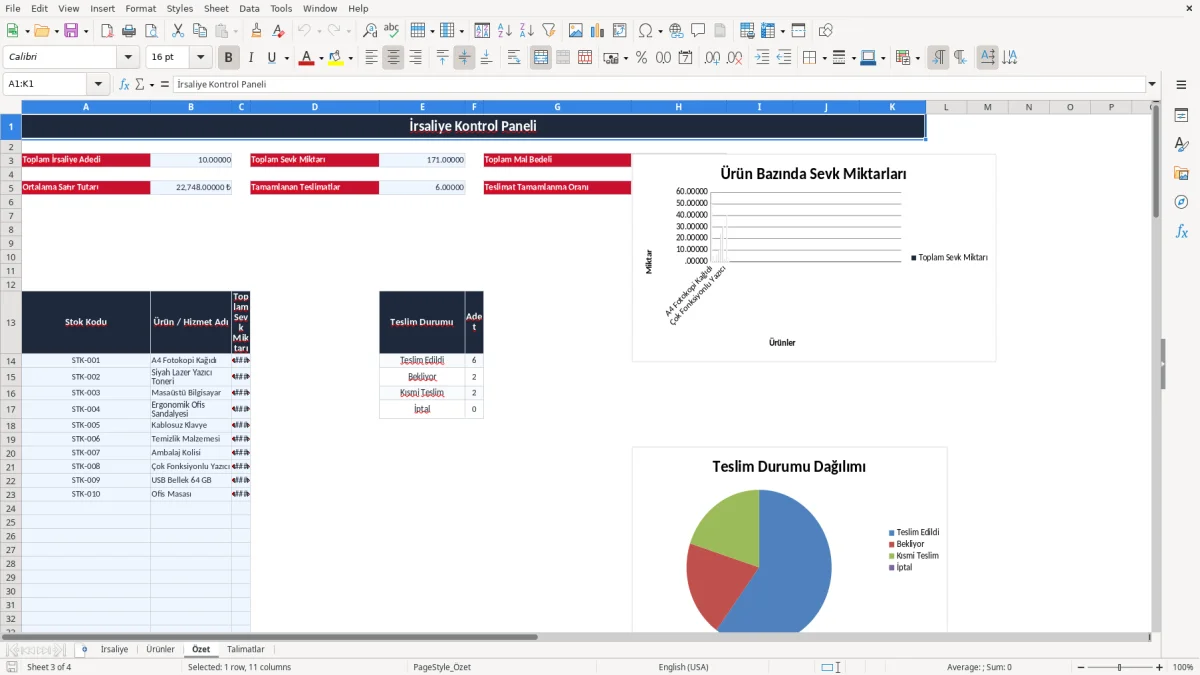Viewport: 1200px width, 675px height.
Task: Open the underline style dropdown arrow
Action: (286, 58)
